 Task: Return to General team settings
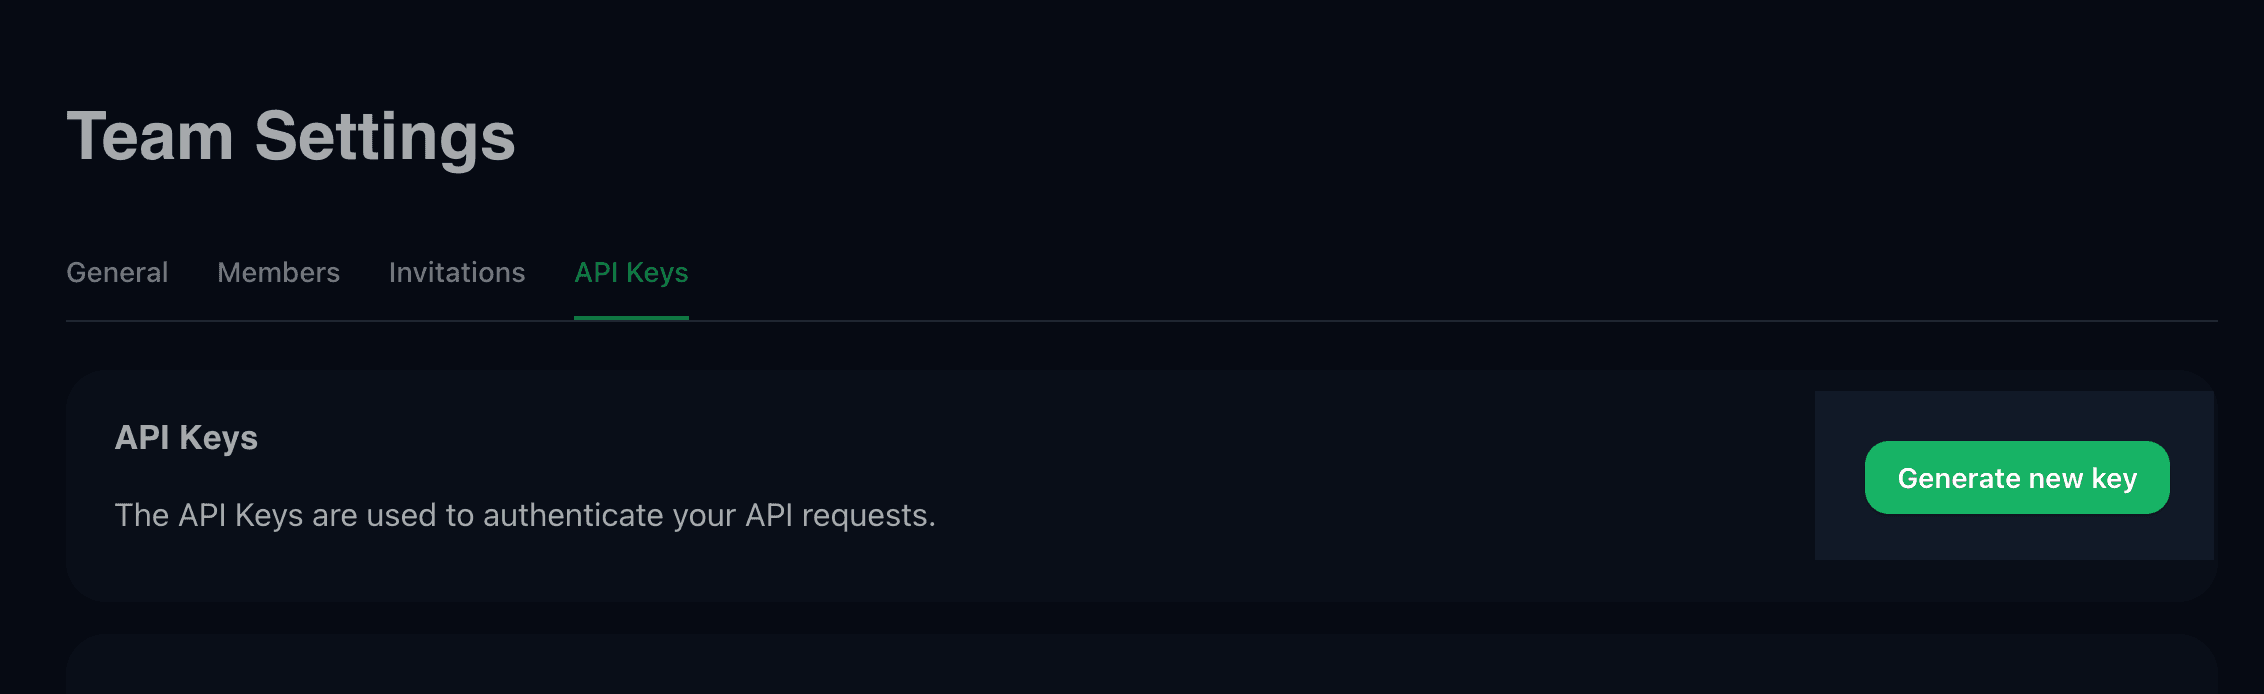(x=117, y=272)
